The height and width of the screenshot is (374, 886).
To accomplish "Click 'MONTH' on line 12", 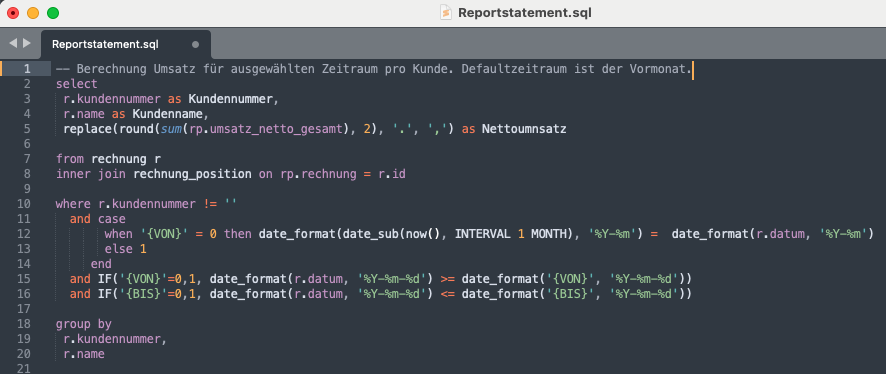I will (548, 233).
